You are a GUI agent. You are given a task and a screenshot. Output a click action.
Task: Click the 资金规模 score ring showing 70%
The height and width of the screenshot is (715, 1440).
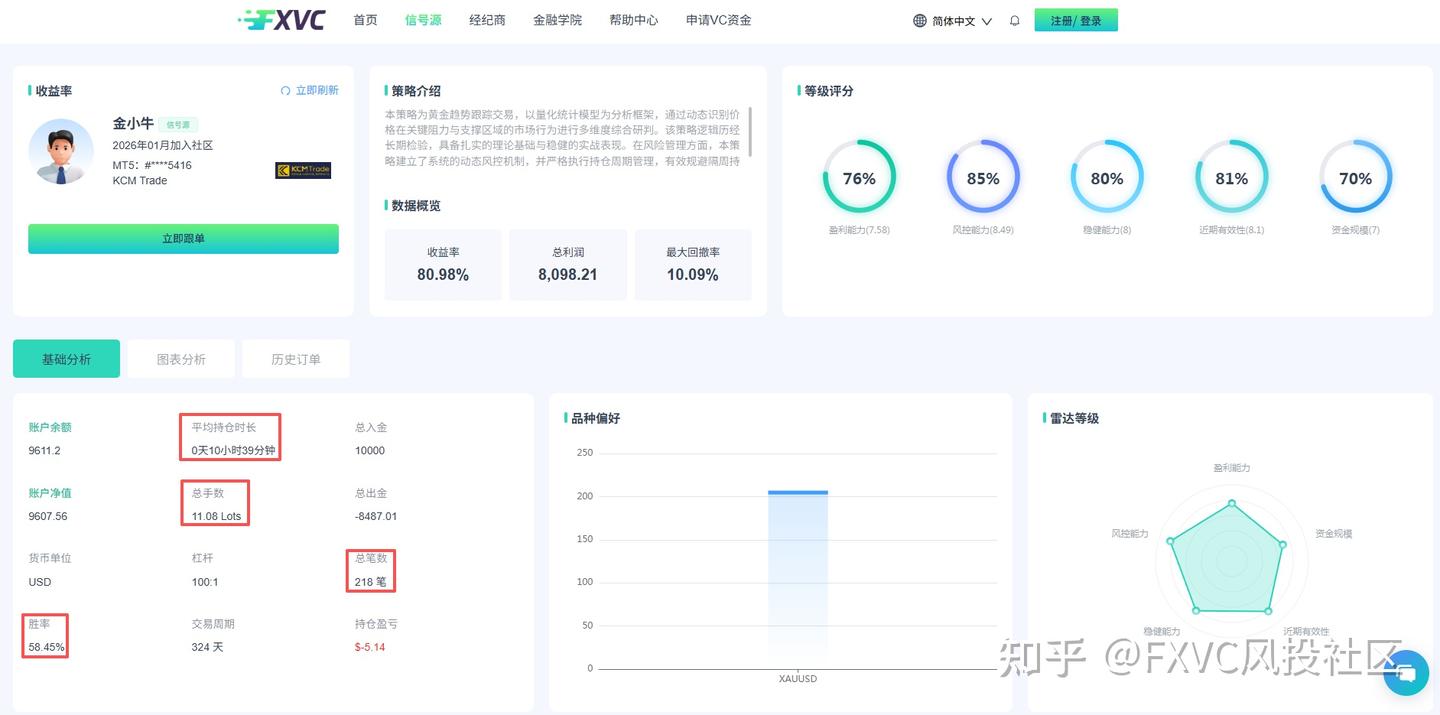pyautogui.click(x=1355, y=178)
